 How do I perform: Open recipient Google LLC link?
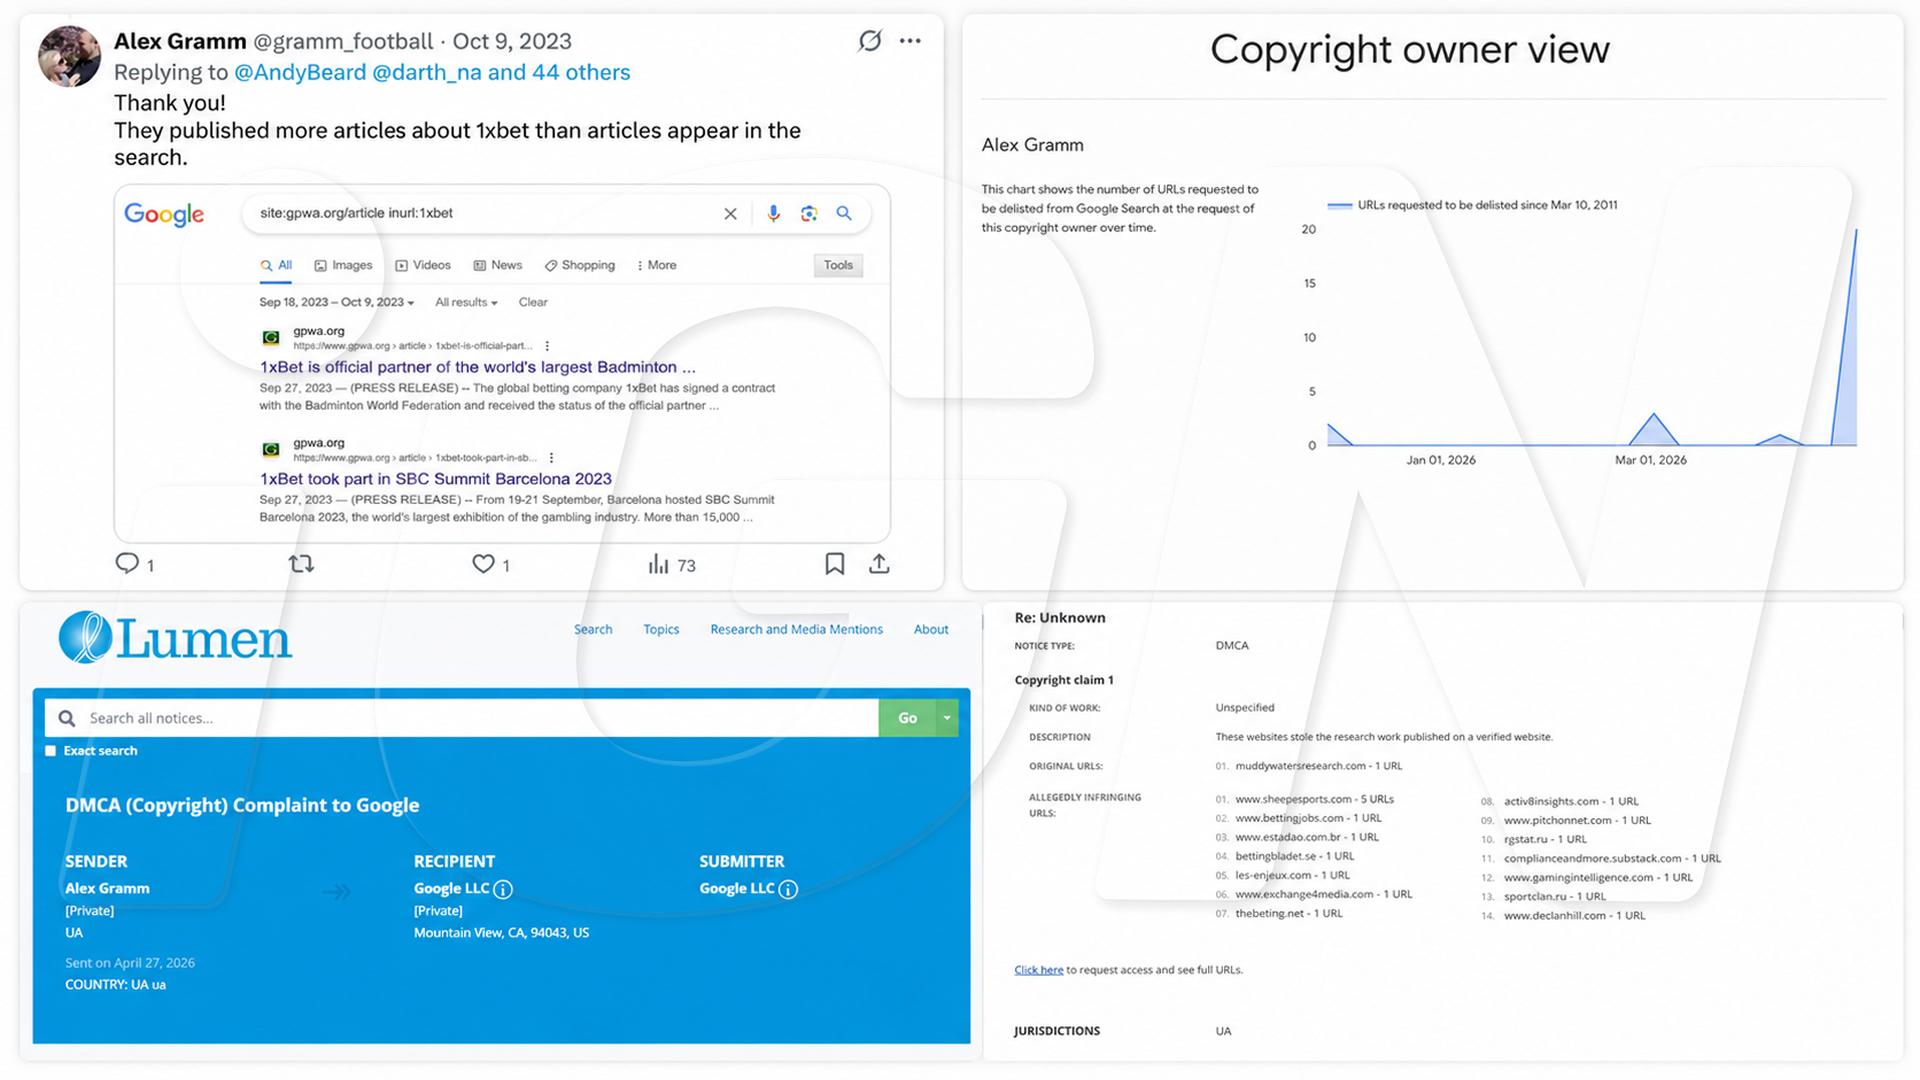pyautogui.click(x=452, y=888)
